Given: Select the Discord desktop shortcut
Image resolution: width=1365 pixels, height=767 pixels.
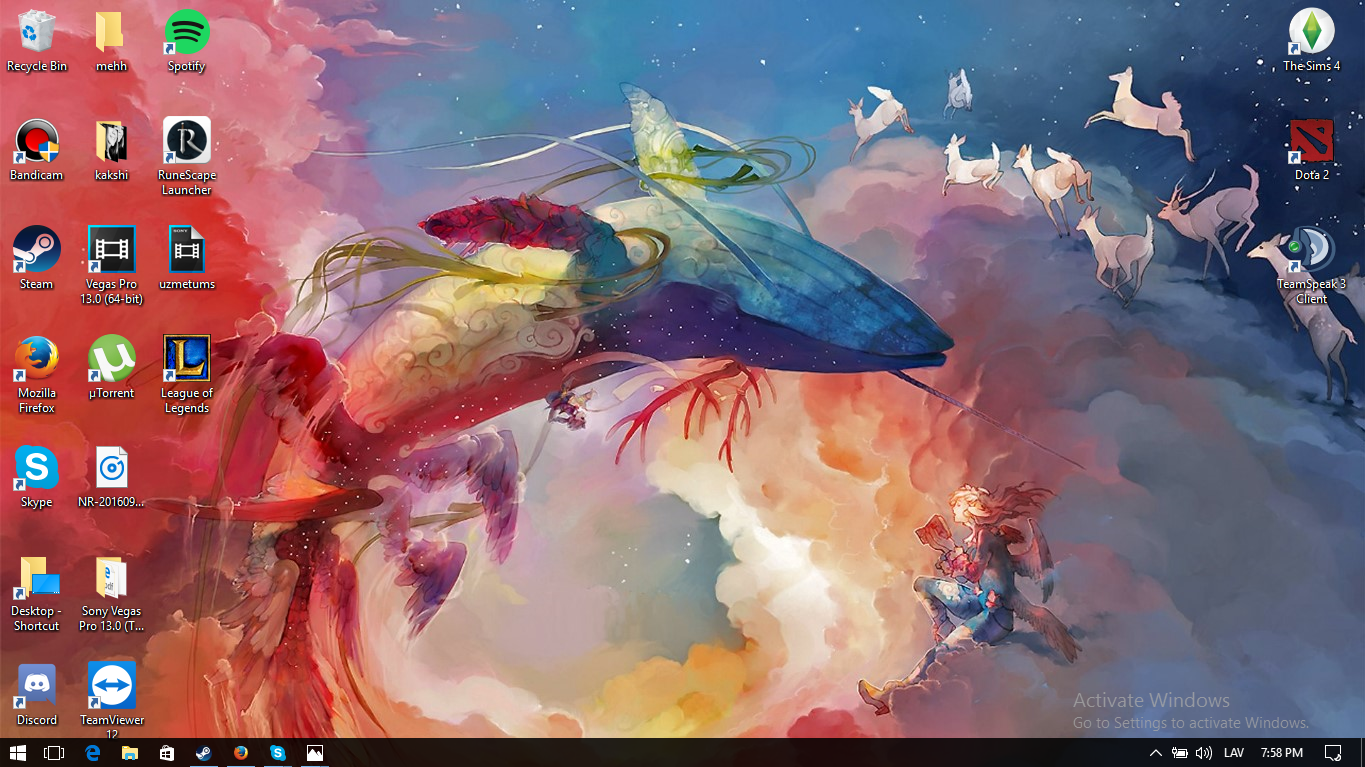Looking at the screenshot, I should 37,694.
